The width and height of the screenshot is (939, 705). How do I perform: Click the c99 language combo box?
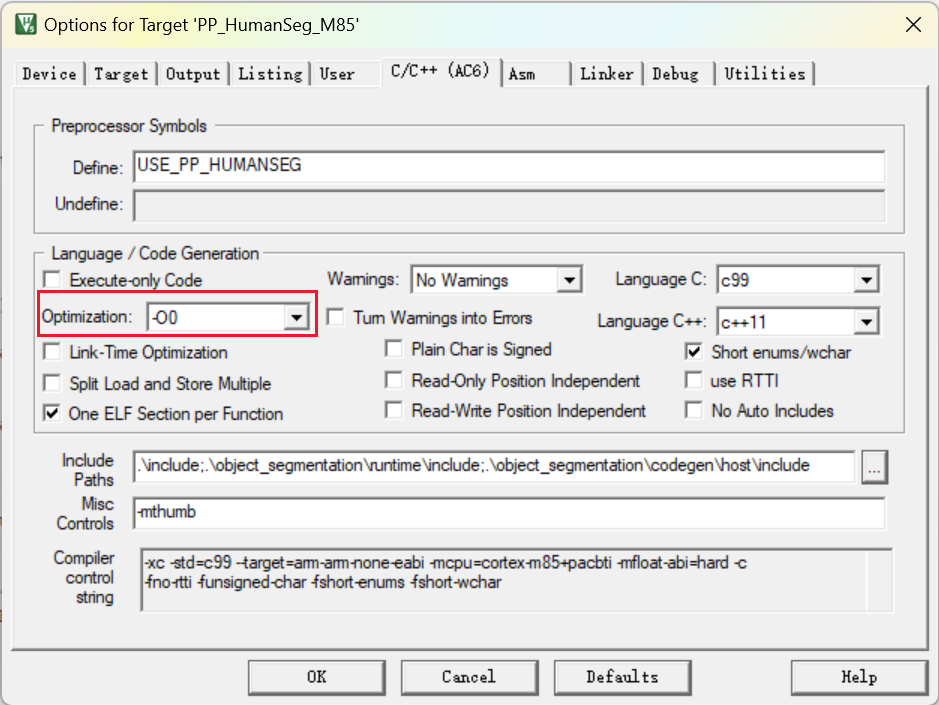pyautogui.click(x=798, y=280)
